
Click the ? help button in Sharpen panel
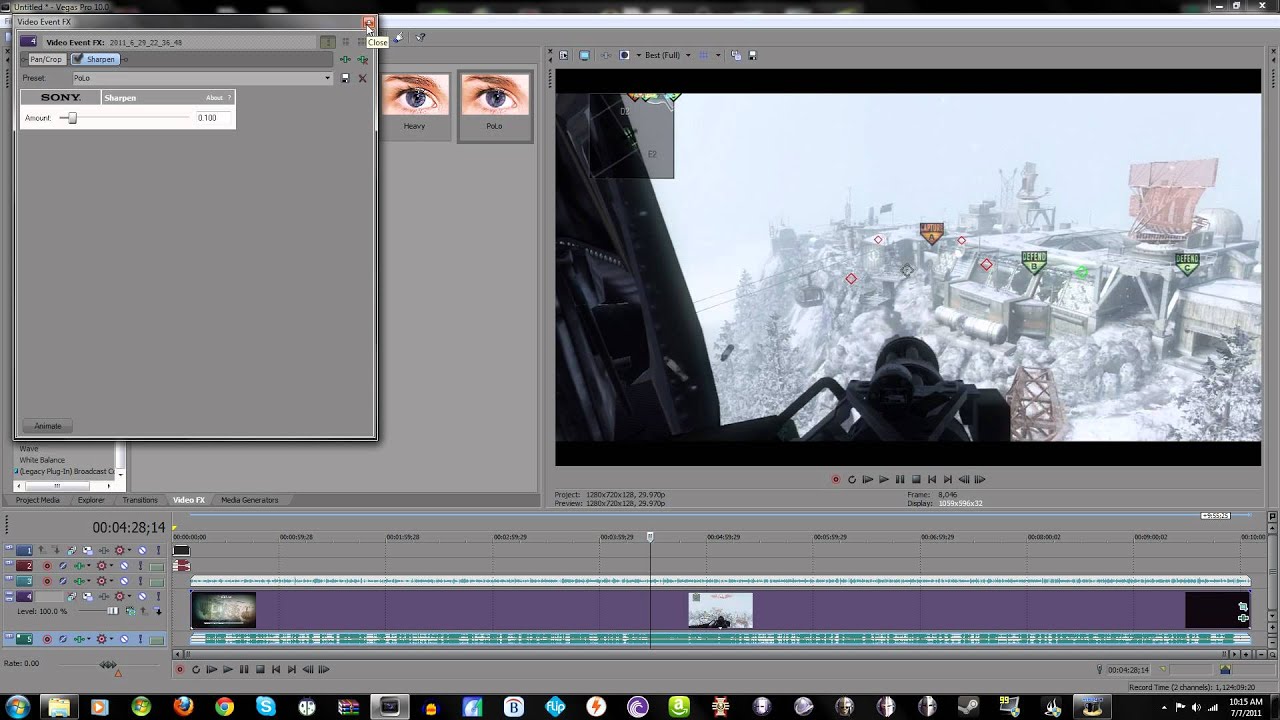click(229, 98)
